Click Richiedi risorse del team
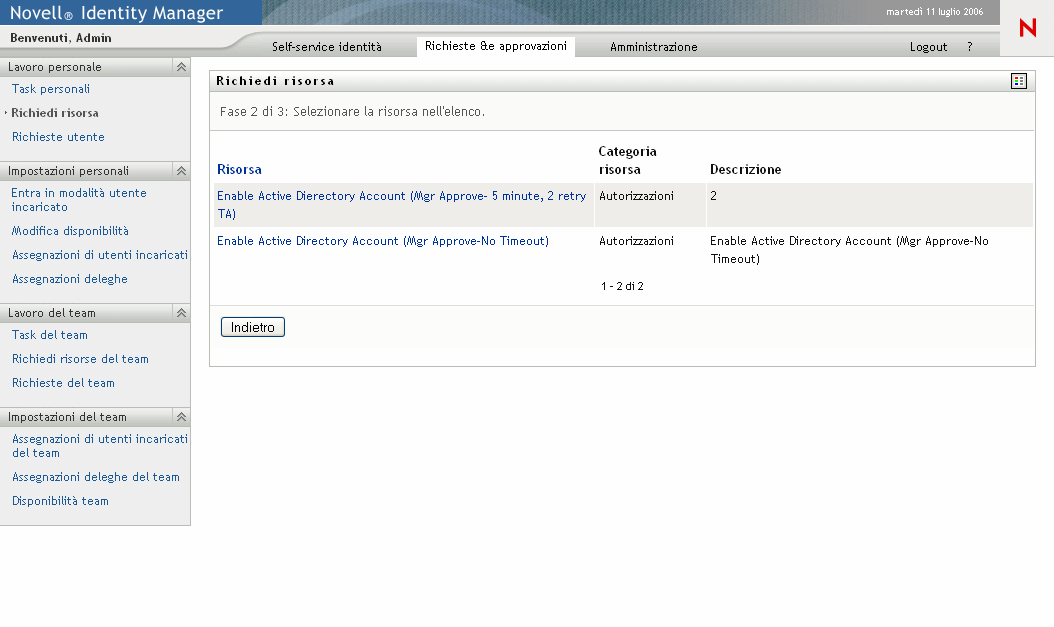Viewport: 1054px width, 627px height. pos(80,359)
